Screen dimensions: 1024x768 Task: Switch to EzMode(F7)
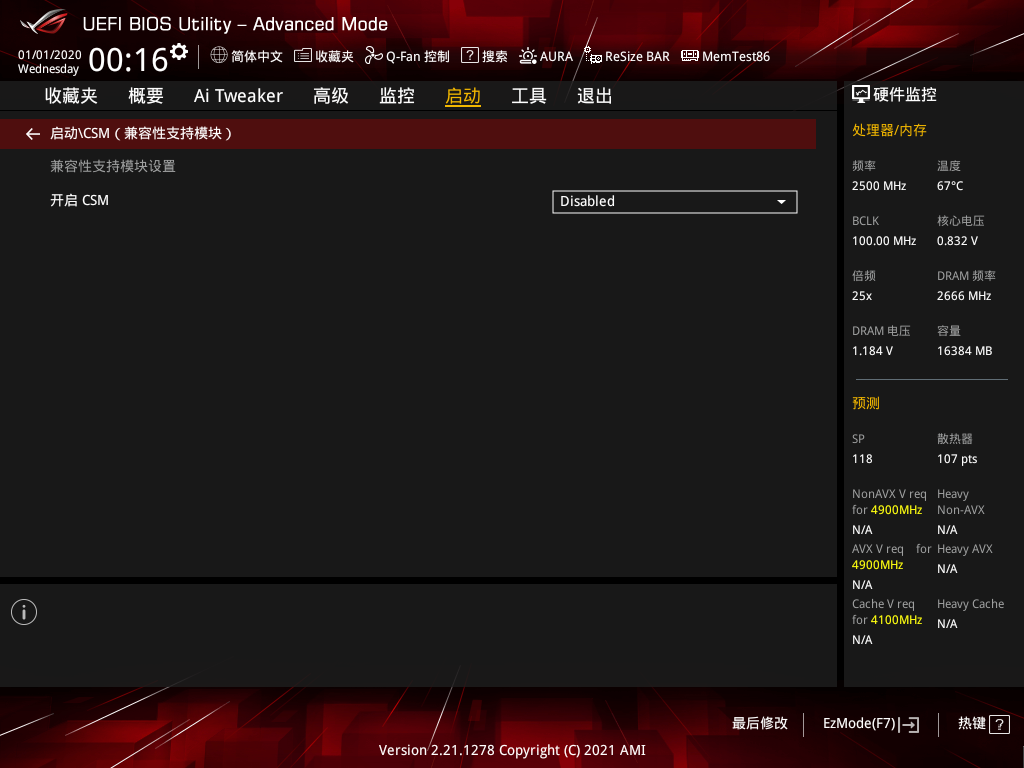pyautogui.click(x=870, y=724)
